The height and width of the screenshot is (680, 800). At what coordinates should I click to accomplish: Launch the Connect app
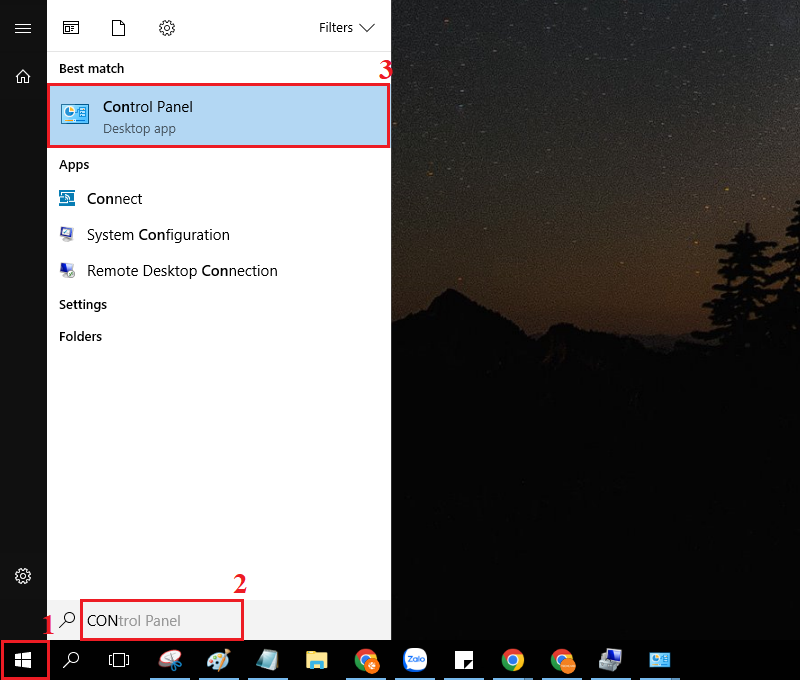pyautogui.click(x=114, y=199)
